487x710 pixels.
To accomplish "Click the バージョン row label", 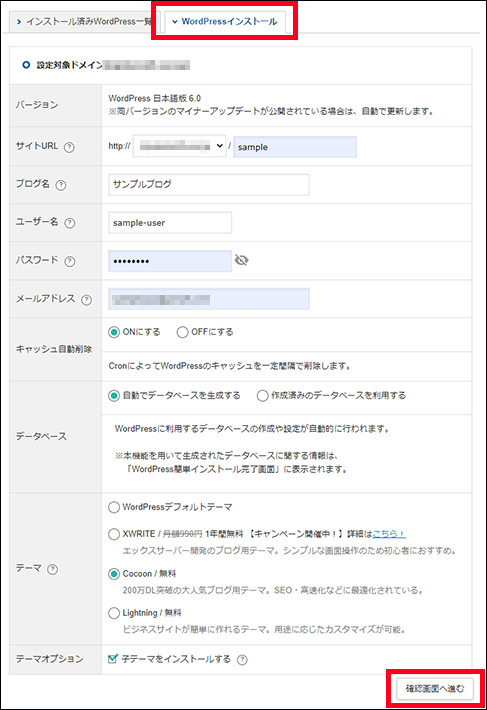I will pos(37,105).
